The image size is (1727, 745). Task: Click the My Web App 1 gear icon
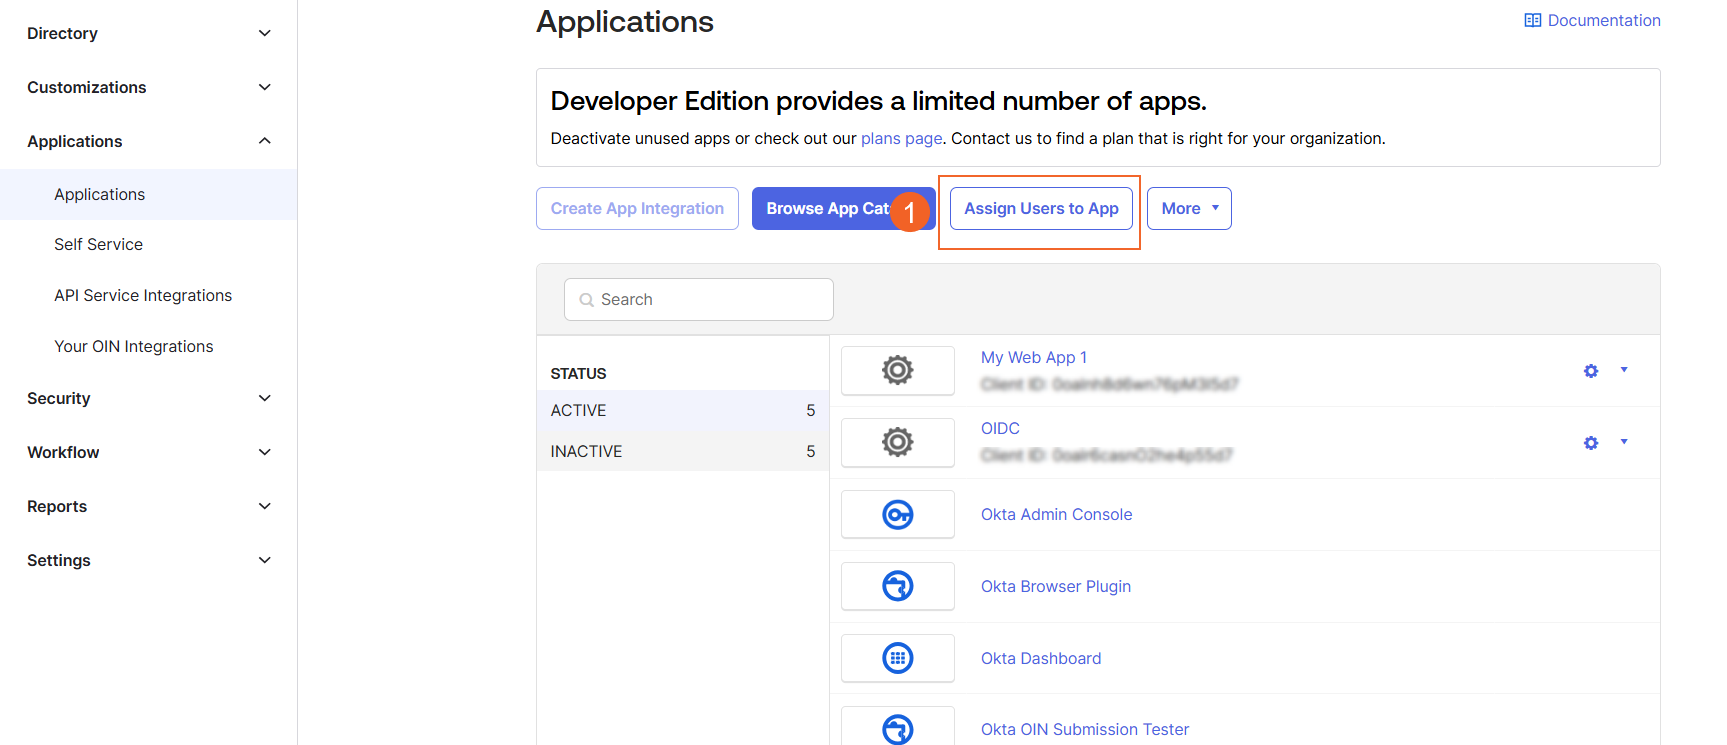tap(897, 370)
